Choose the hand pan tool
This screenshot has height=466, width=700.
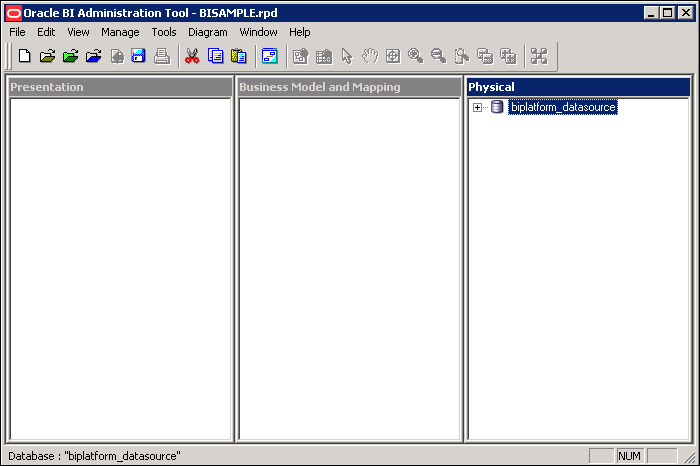coord(370,56)
